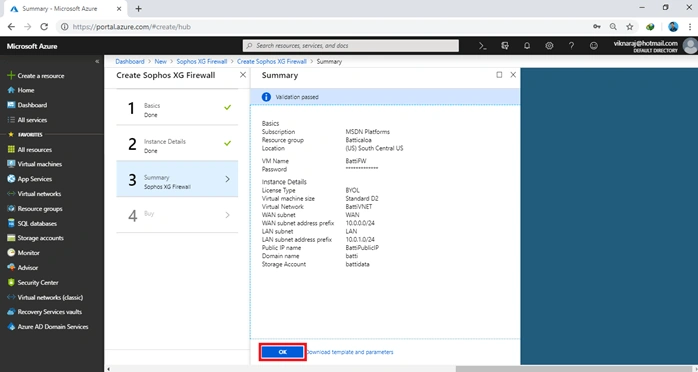Click the Advisor icon
The width and height of the screenshot is (698, 372).
[11, 267]
